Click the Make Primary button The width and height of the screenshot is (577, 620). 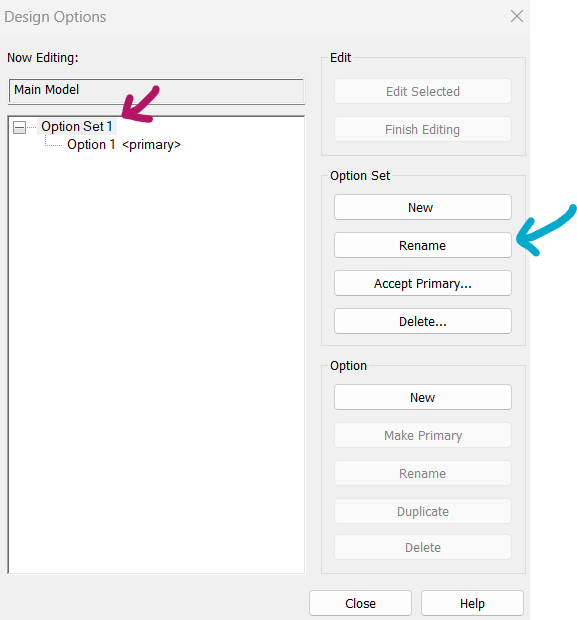click(423, 435)
